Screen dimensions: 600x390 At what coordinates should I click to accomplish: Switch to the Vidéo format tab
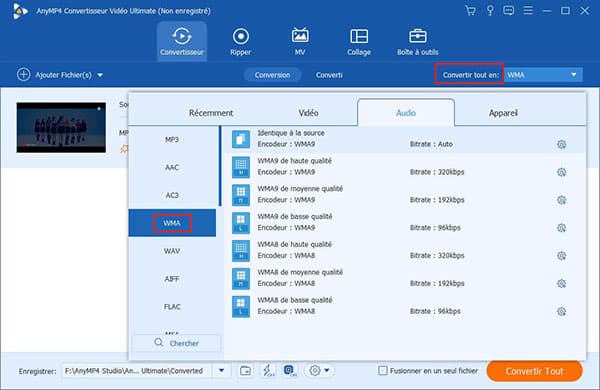308,113
